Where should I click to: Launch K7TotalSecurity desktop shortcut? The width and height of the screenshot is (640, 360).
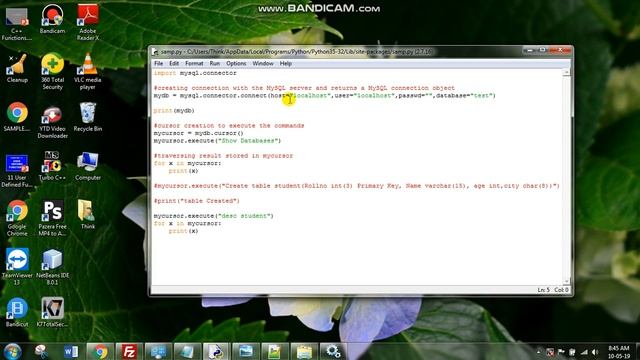coord(52,313)
